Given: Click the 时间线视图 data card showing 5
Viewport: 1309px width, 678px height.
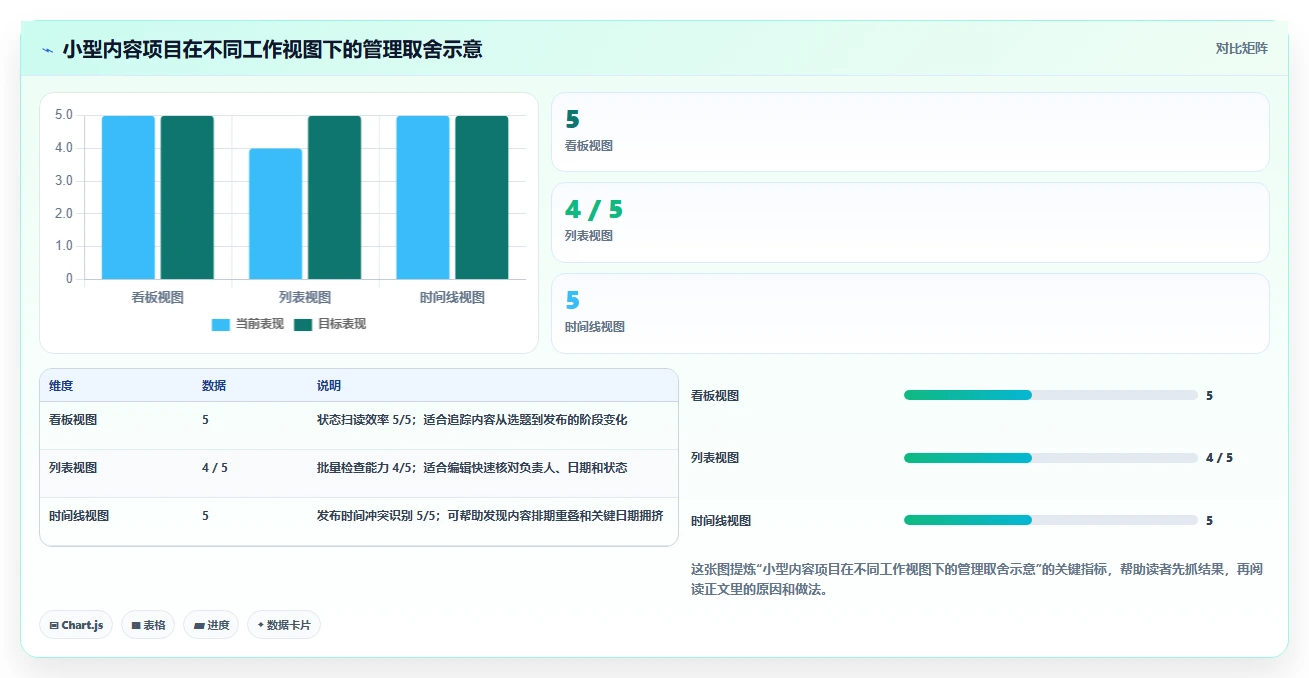Looking at the screenshot, I should pos(910,314).
